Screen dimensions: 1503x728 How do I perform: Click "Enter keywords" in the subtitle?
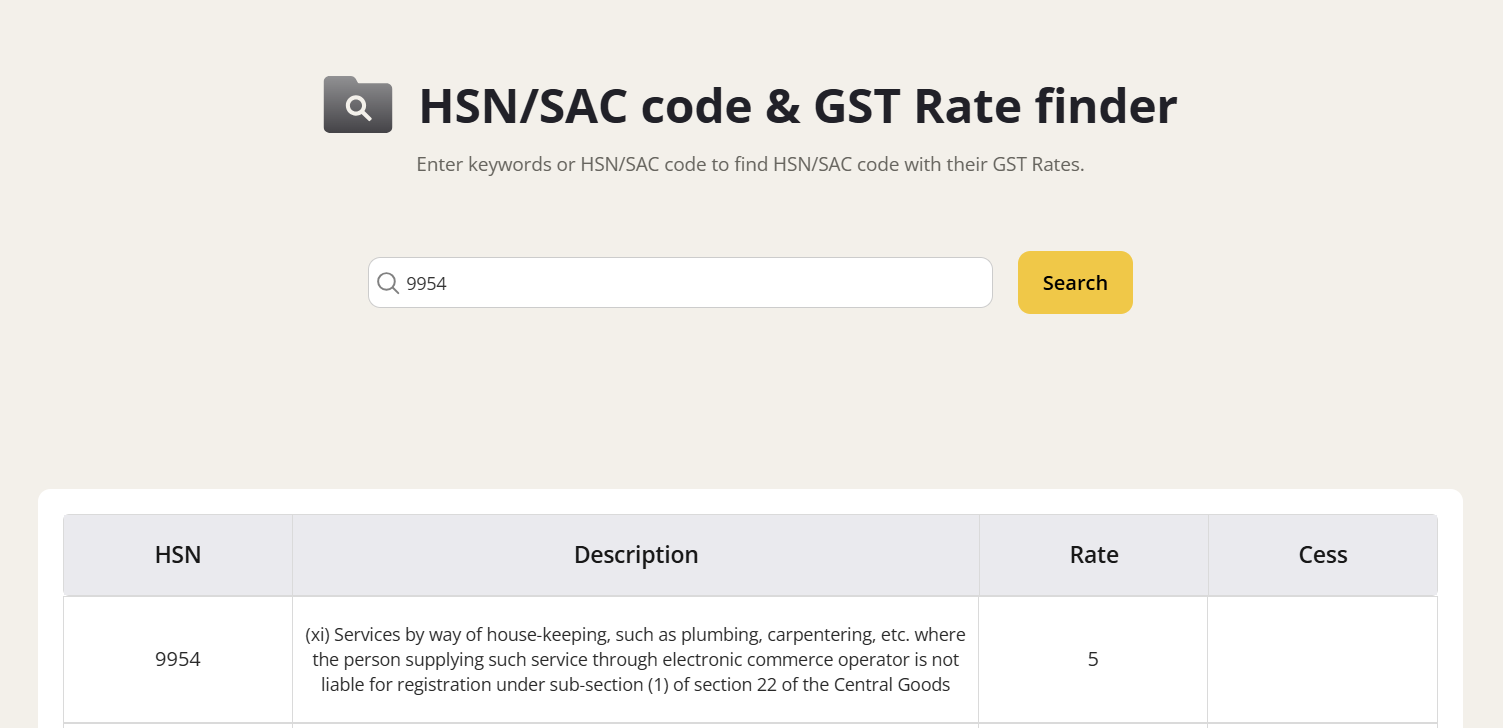coord(484,164)
